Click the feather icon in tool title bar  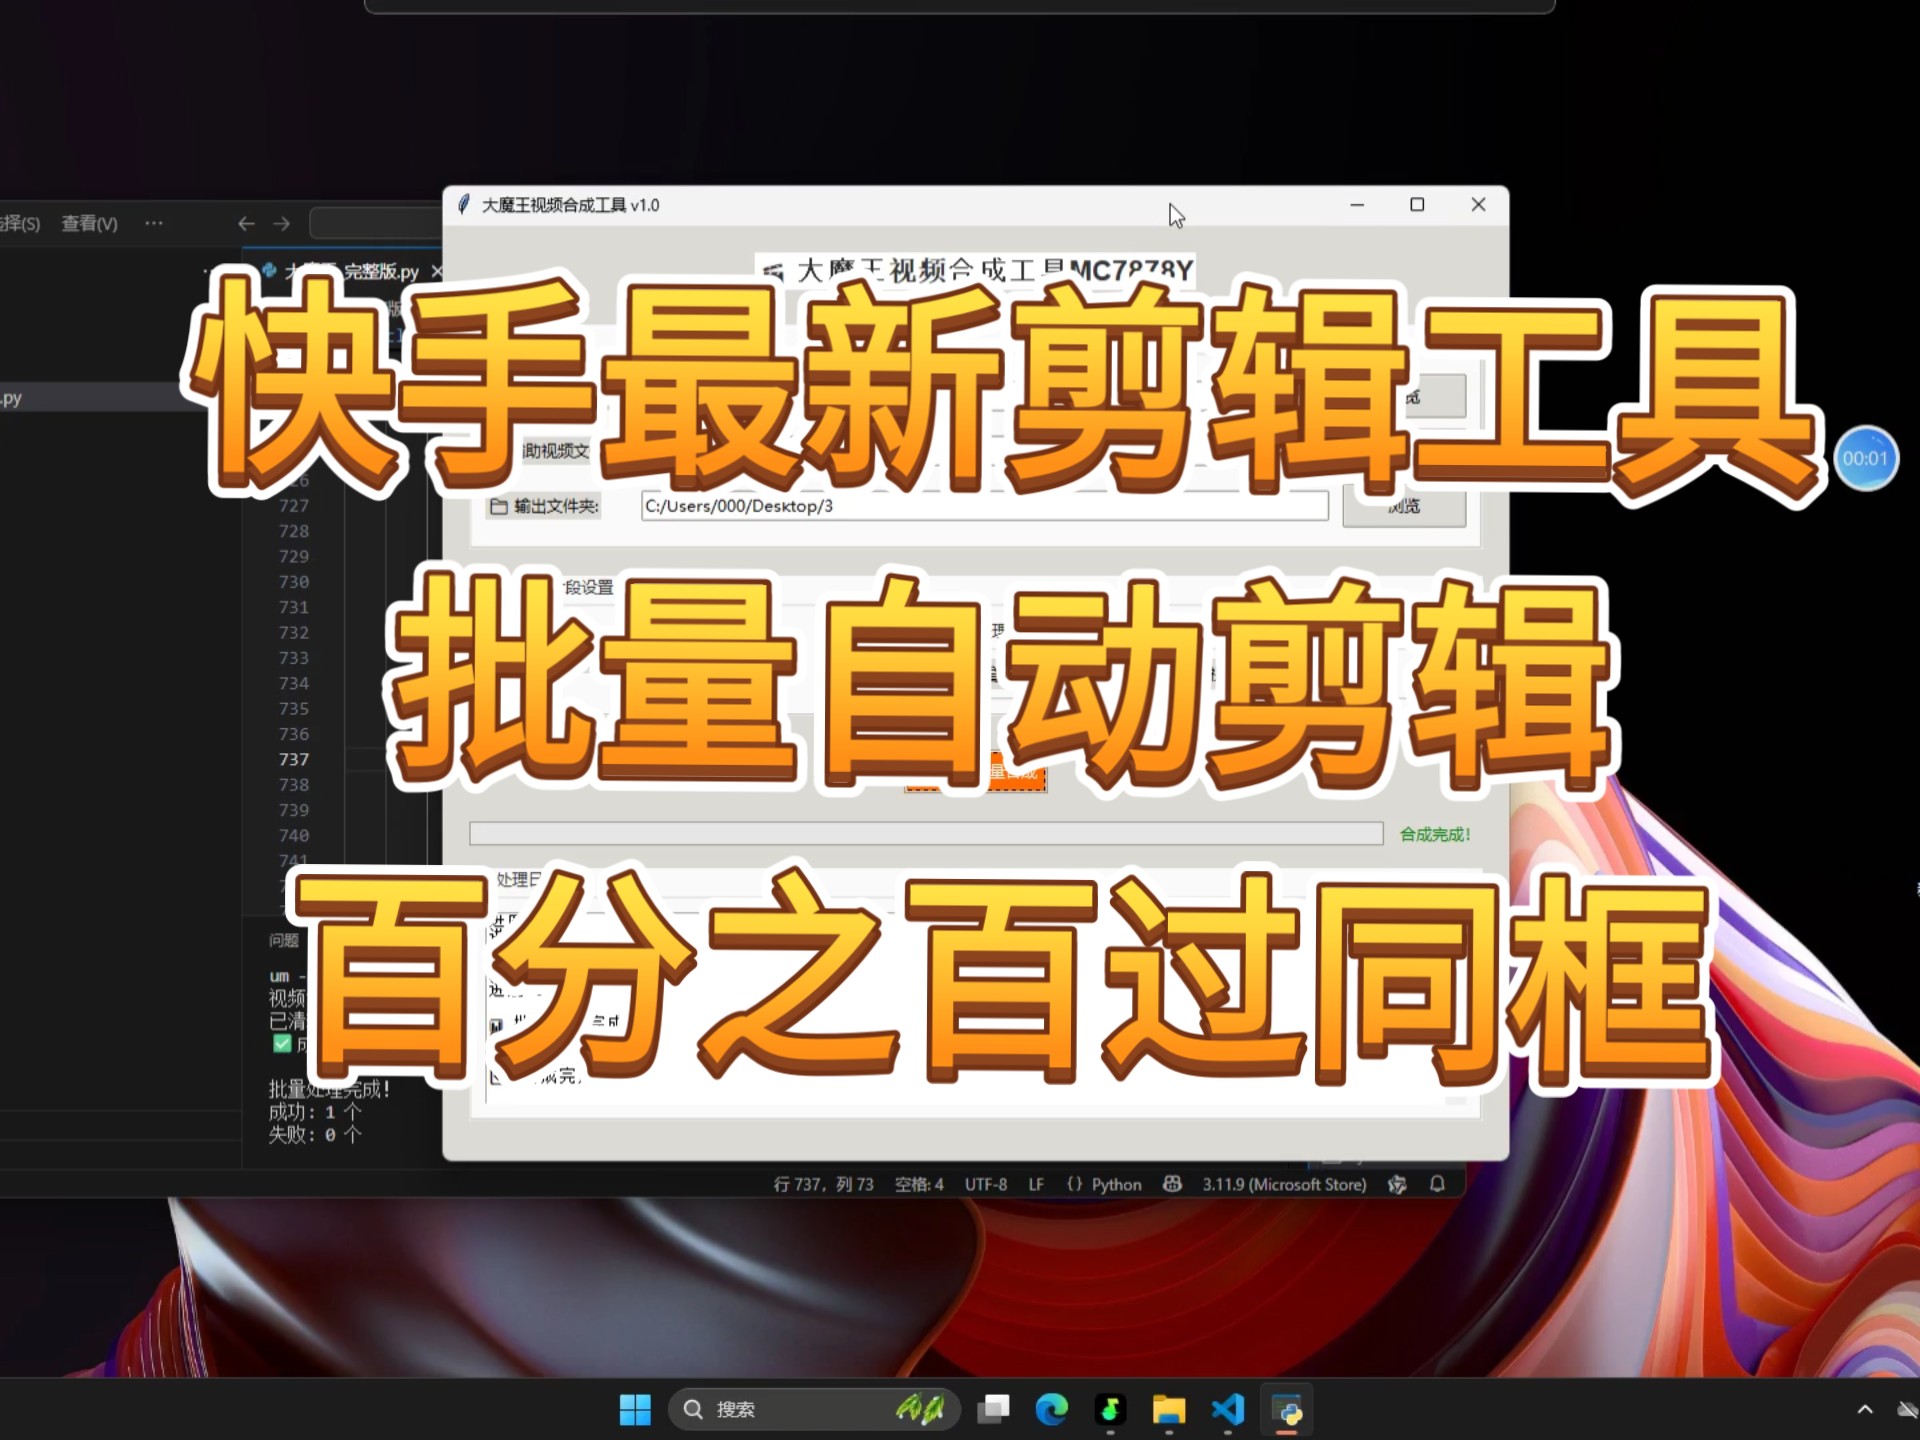[x=464, y=205]
